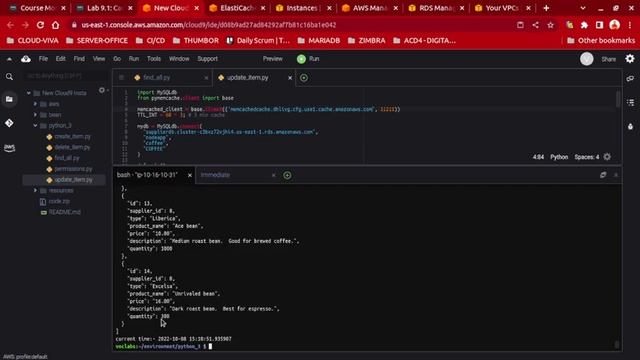Go to browser home page icon

56,25
